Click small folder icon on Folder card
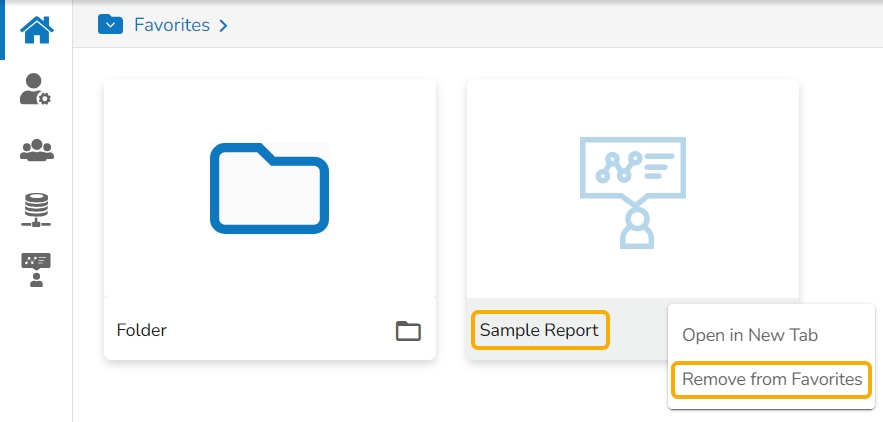This screenshot has width=883, height=422. coord(408,331)
